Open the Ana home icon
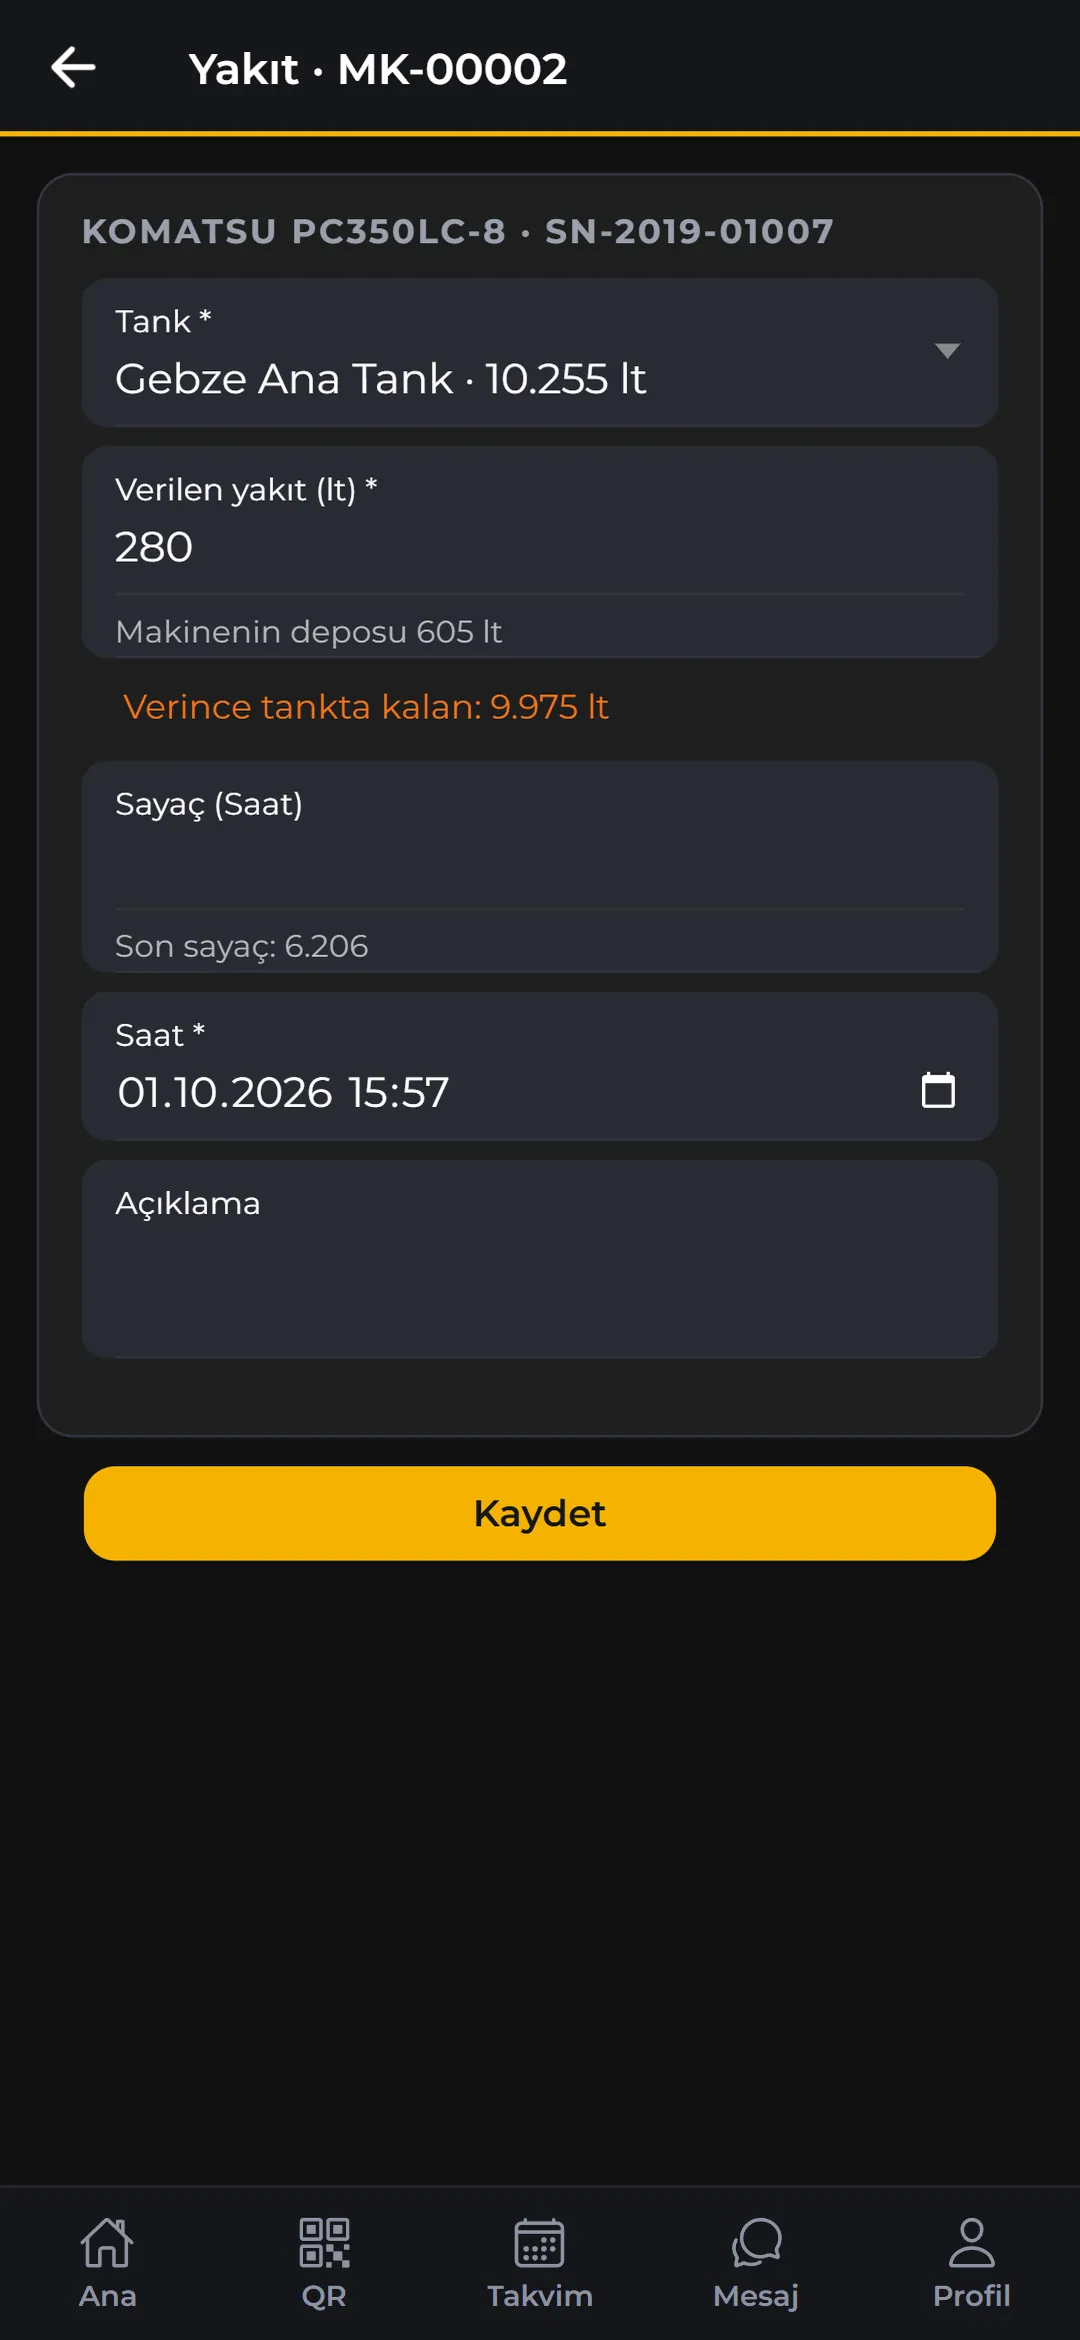1080x2340 pixels. tap(107, 2242)
